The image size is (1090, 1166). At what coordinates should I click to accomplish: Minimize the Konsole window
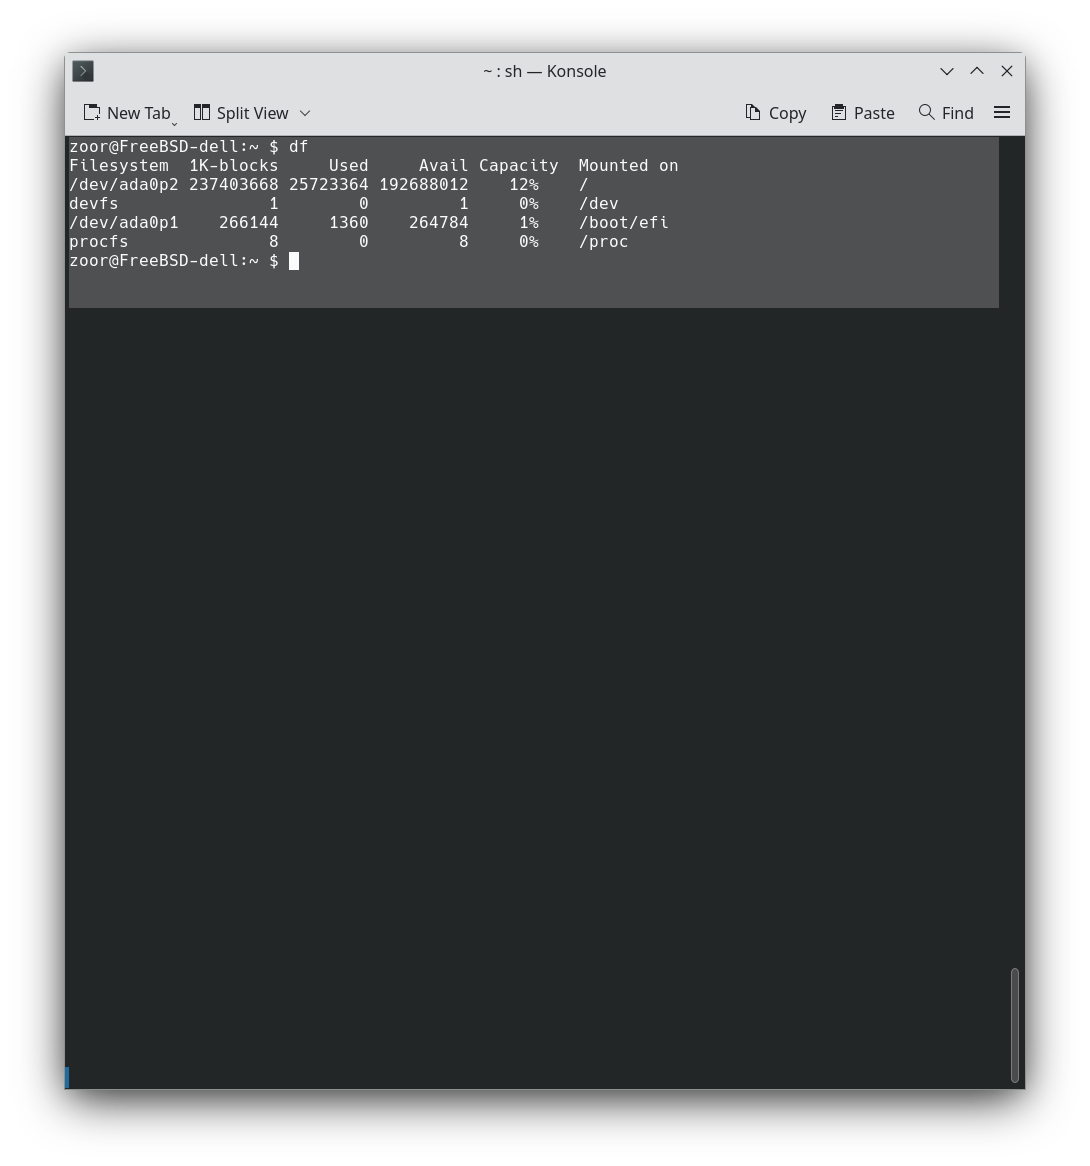point(946,71)
